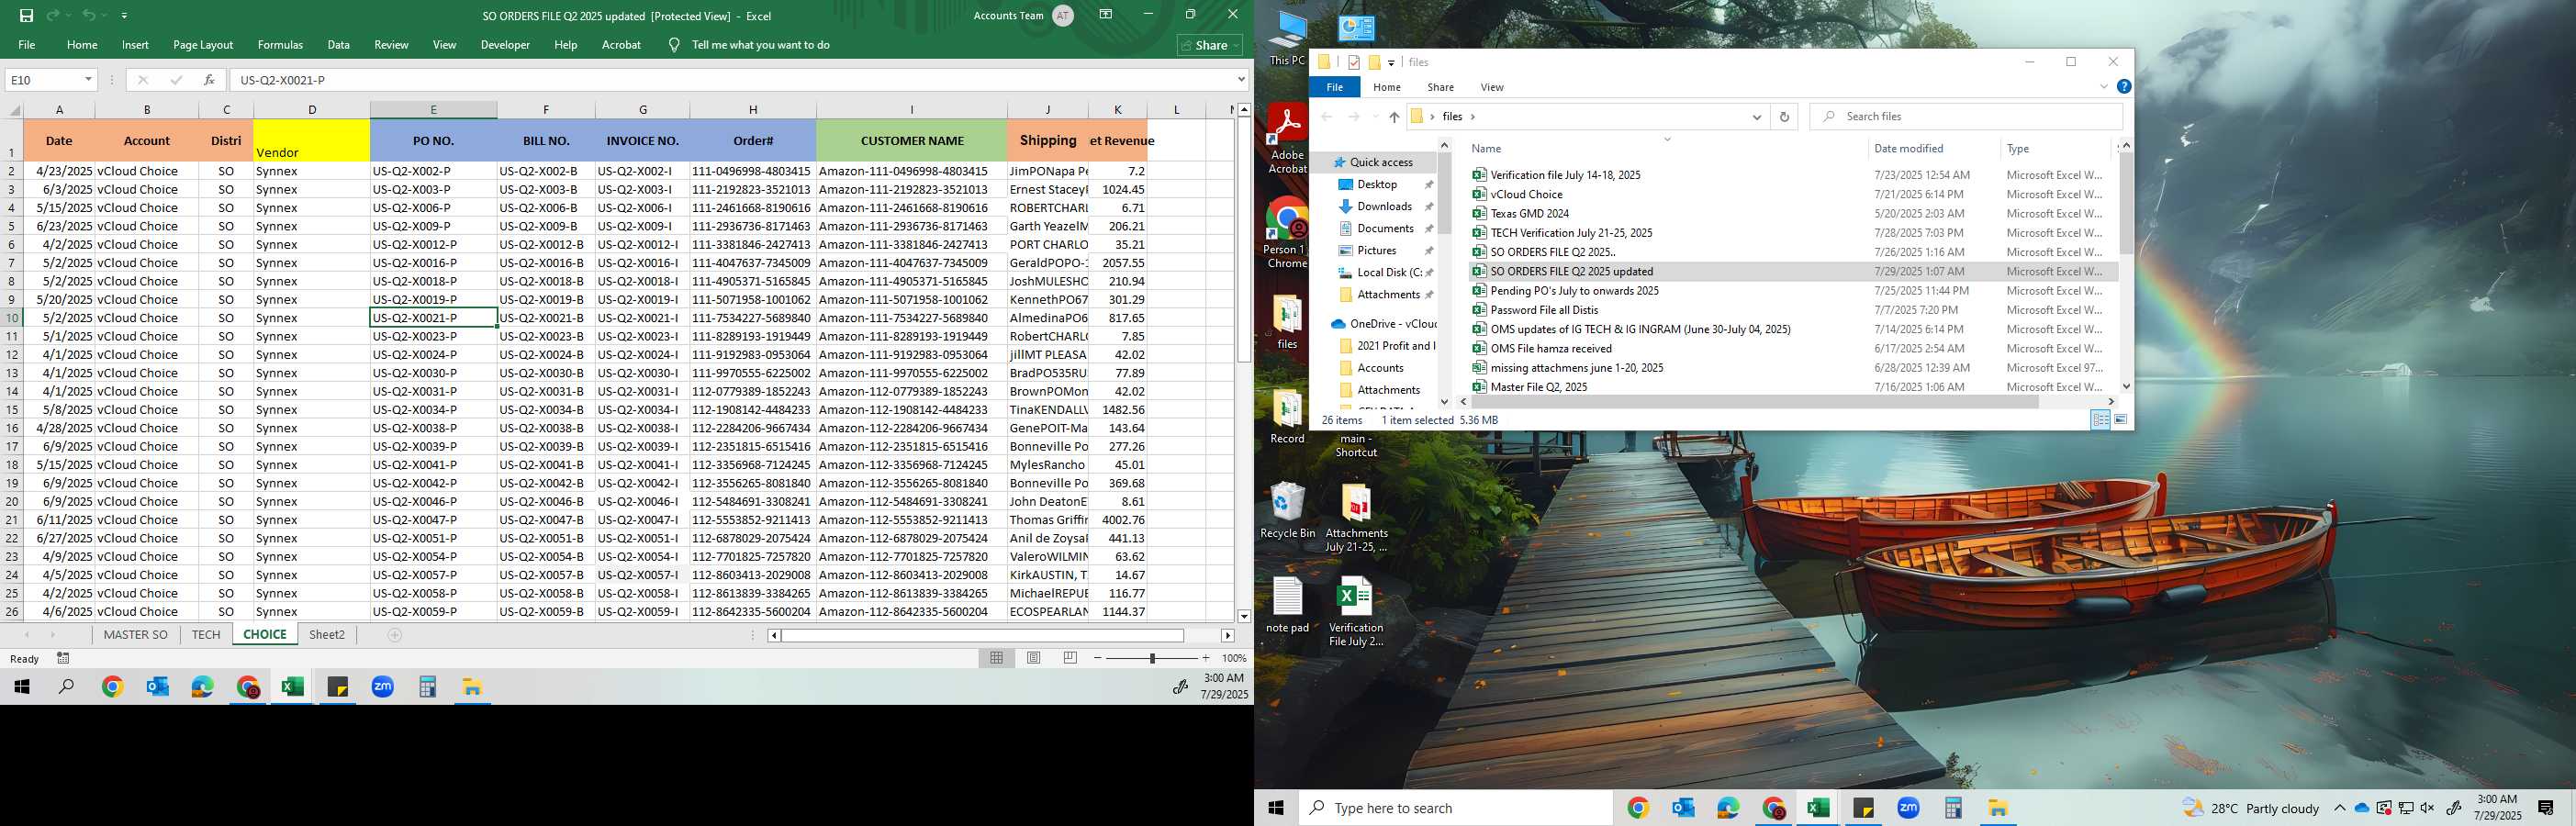
Task: Click the Properties checkmark icon in Explorer title bar
Action: click(x=1353, y=62)
